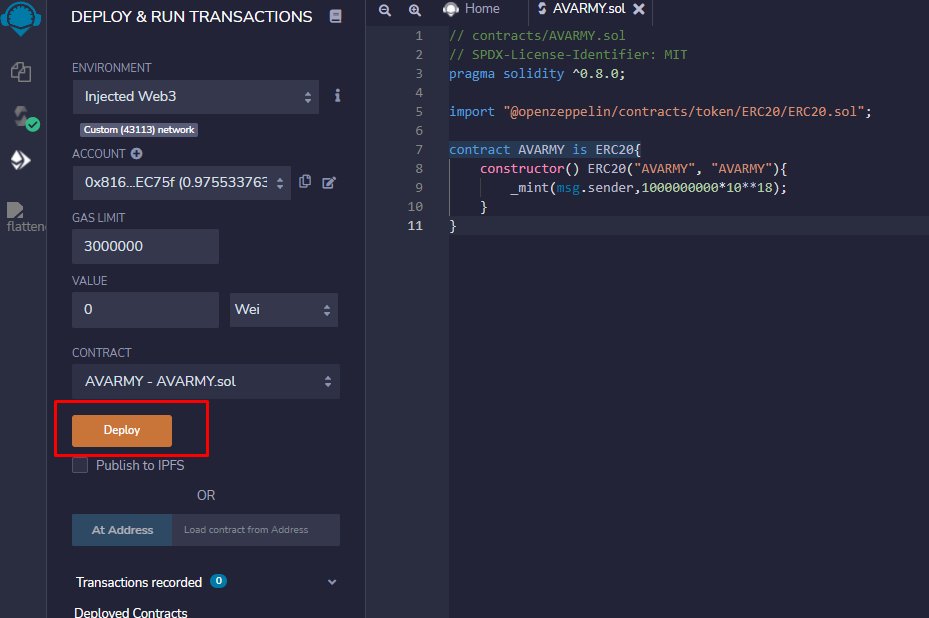Image resolution: width=929 pixels, height=618 pixels.
Task: Click the orange Deploy button
Action: (x=122, y=431)
